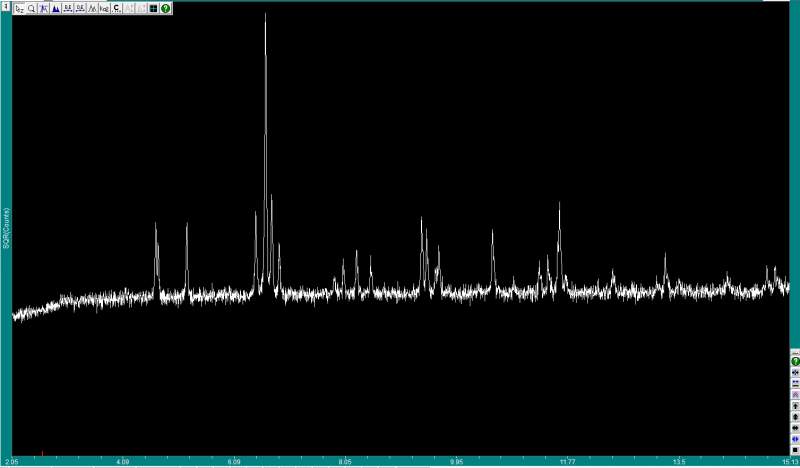Click the C toolbar icon
The image size is (800, 468).
point(116,9)
